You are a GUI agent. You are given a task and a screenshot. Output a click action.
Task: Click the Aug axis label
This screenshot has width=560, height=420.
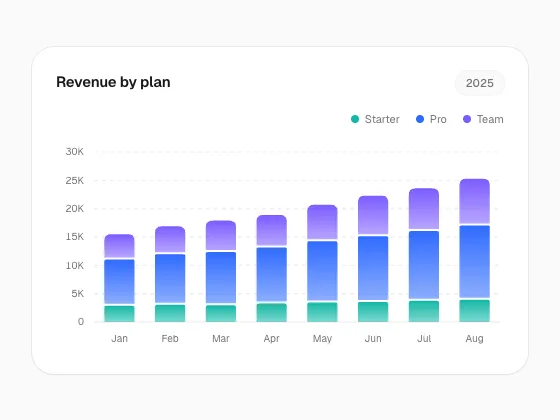475,338
